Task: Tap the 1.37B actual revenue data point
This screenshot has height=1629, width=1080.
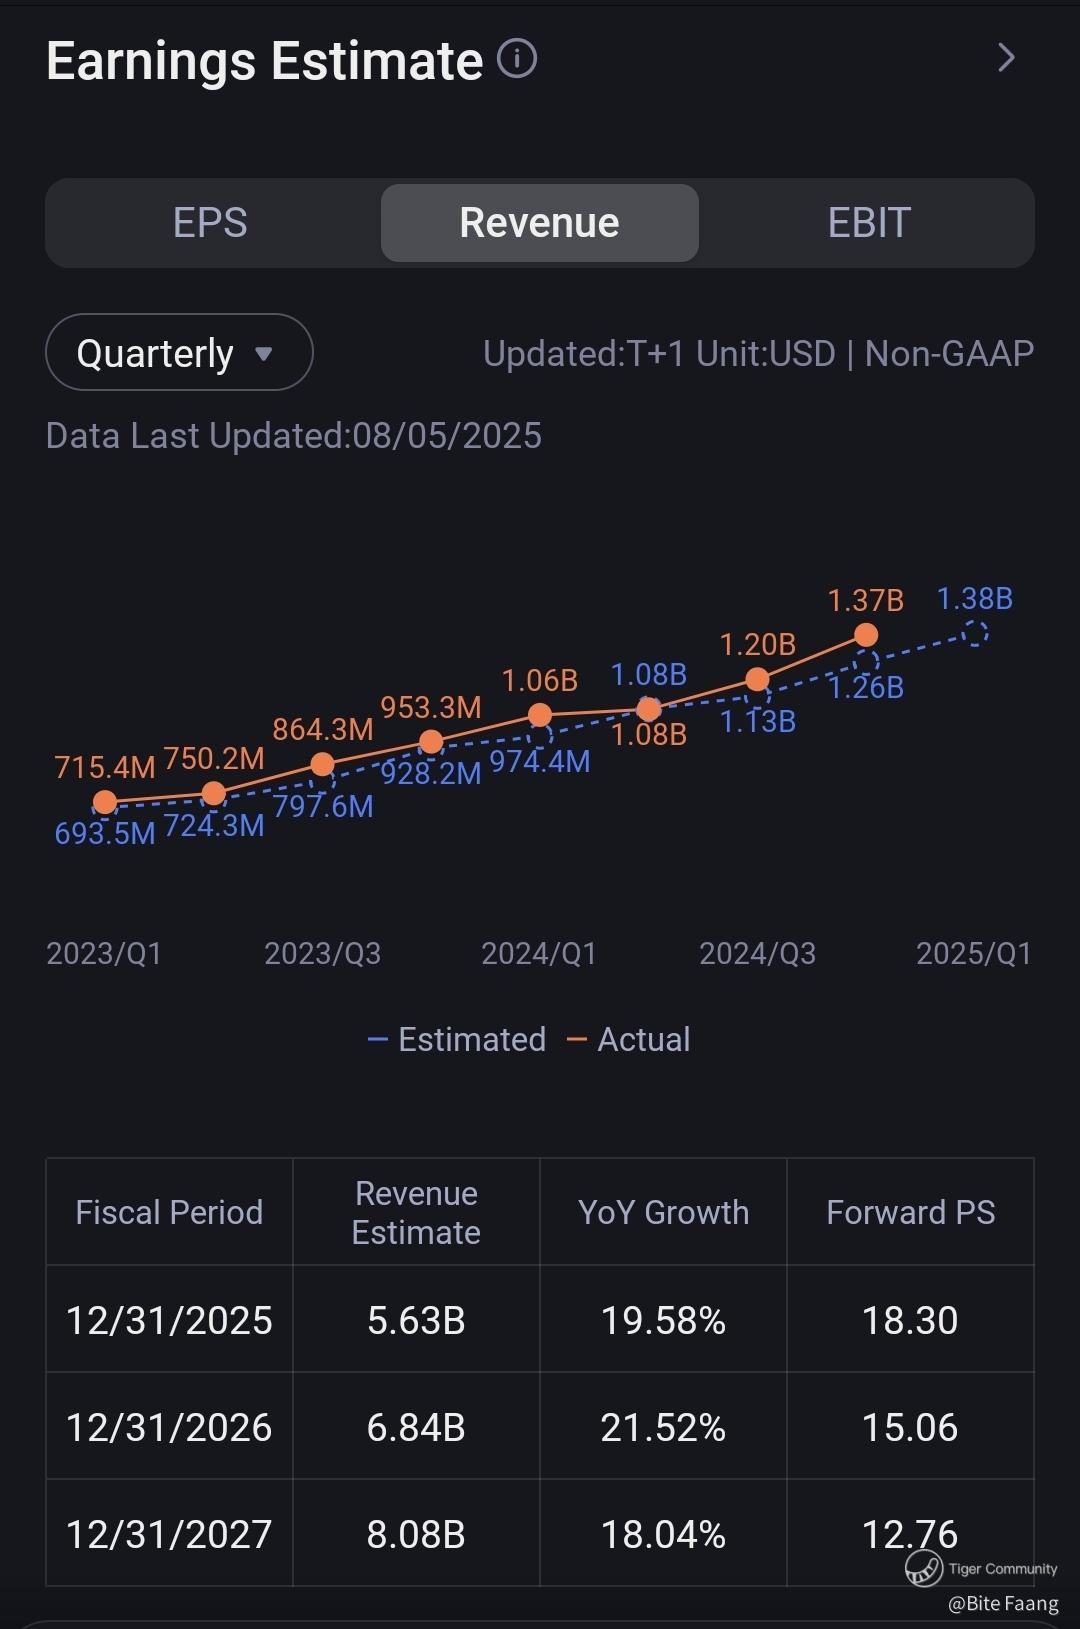Action: pos(866,635)
